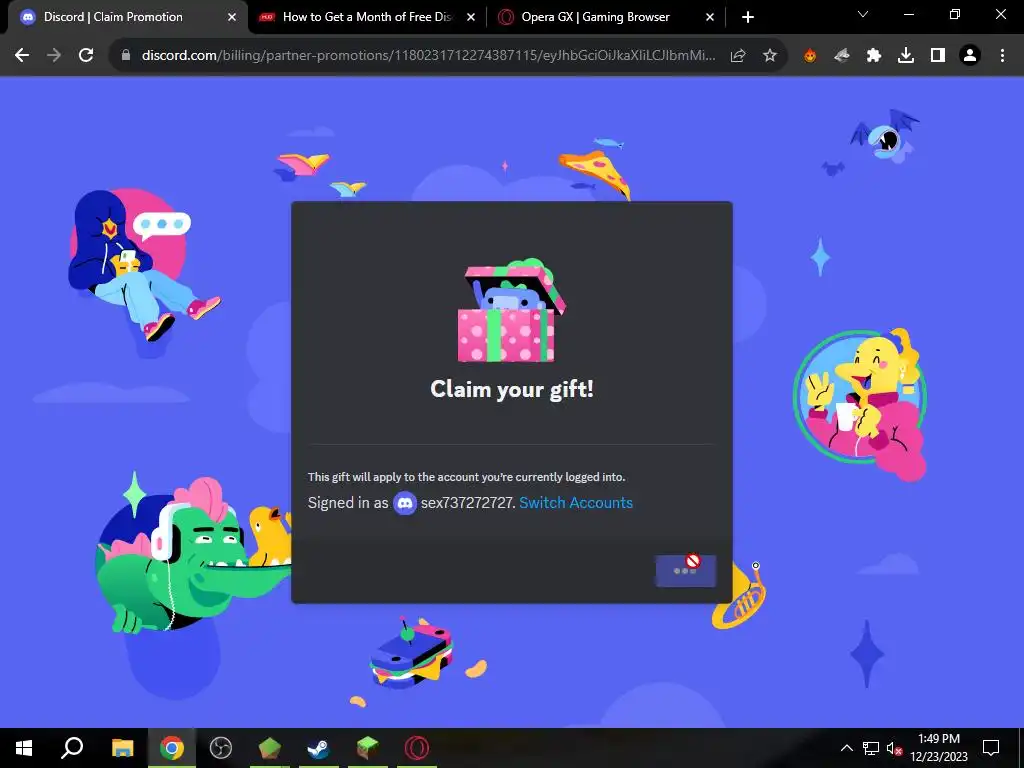The height and width of the screenshot is (768, 1024).
Task: Toggle the Chrome side panel icon
Action: point(938,56)
